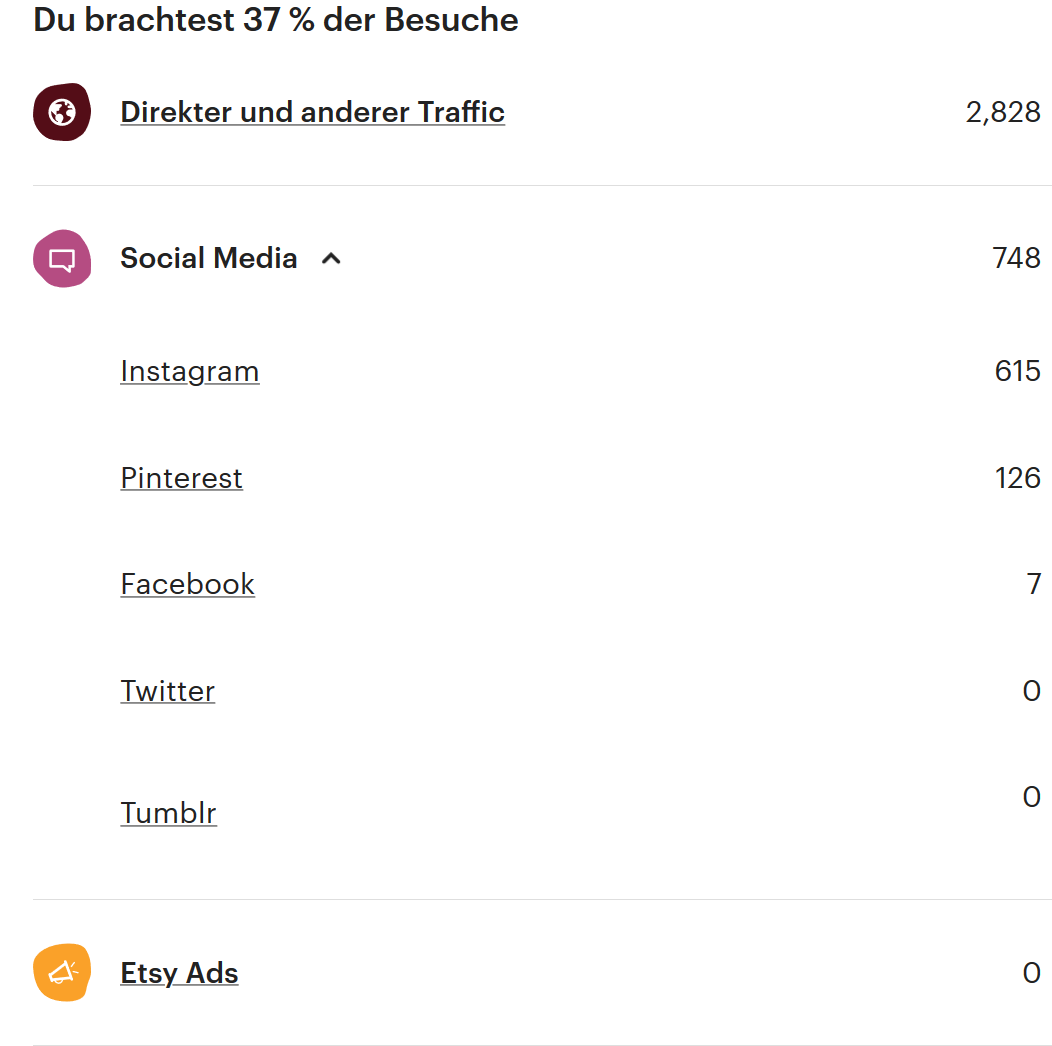Image resolution: width=1052 pixels, height=1046 pixels.
Task: Click the 615 Instagram visits count
Action: [x=1018, y=371]
